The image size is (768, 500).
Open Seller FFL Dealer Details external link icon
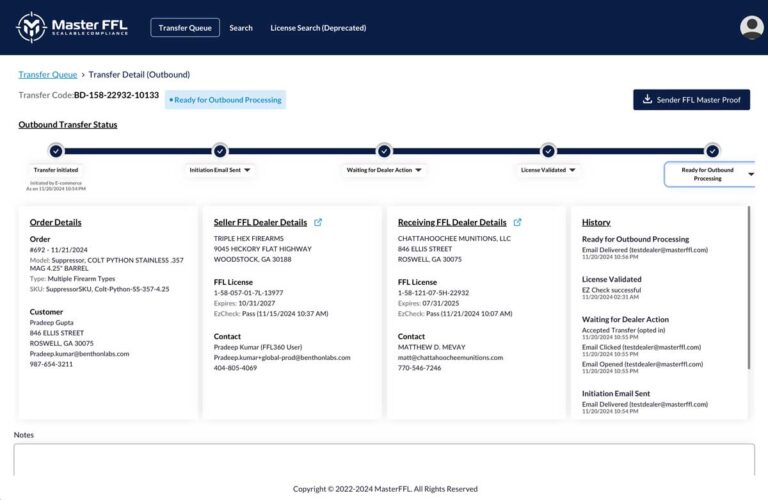[x=318, y=222]
